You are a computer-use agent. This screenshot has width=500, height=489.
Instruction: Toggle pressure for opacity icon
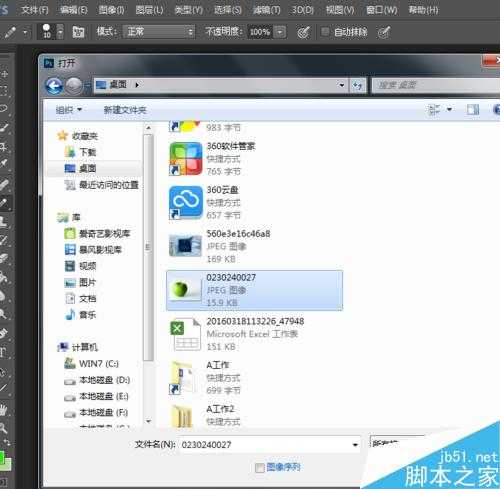[x=303, y=32]
